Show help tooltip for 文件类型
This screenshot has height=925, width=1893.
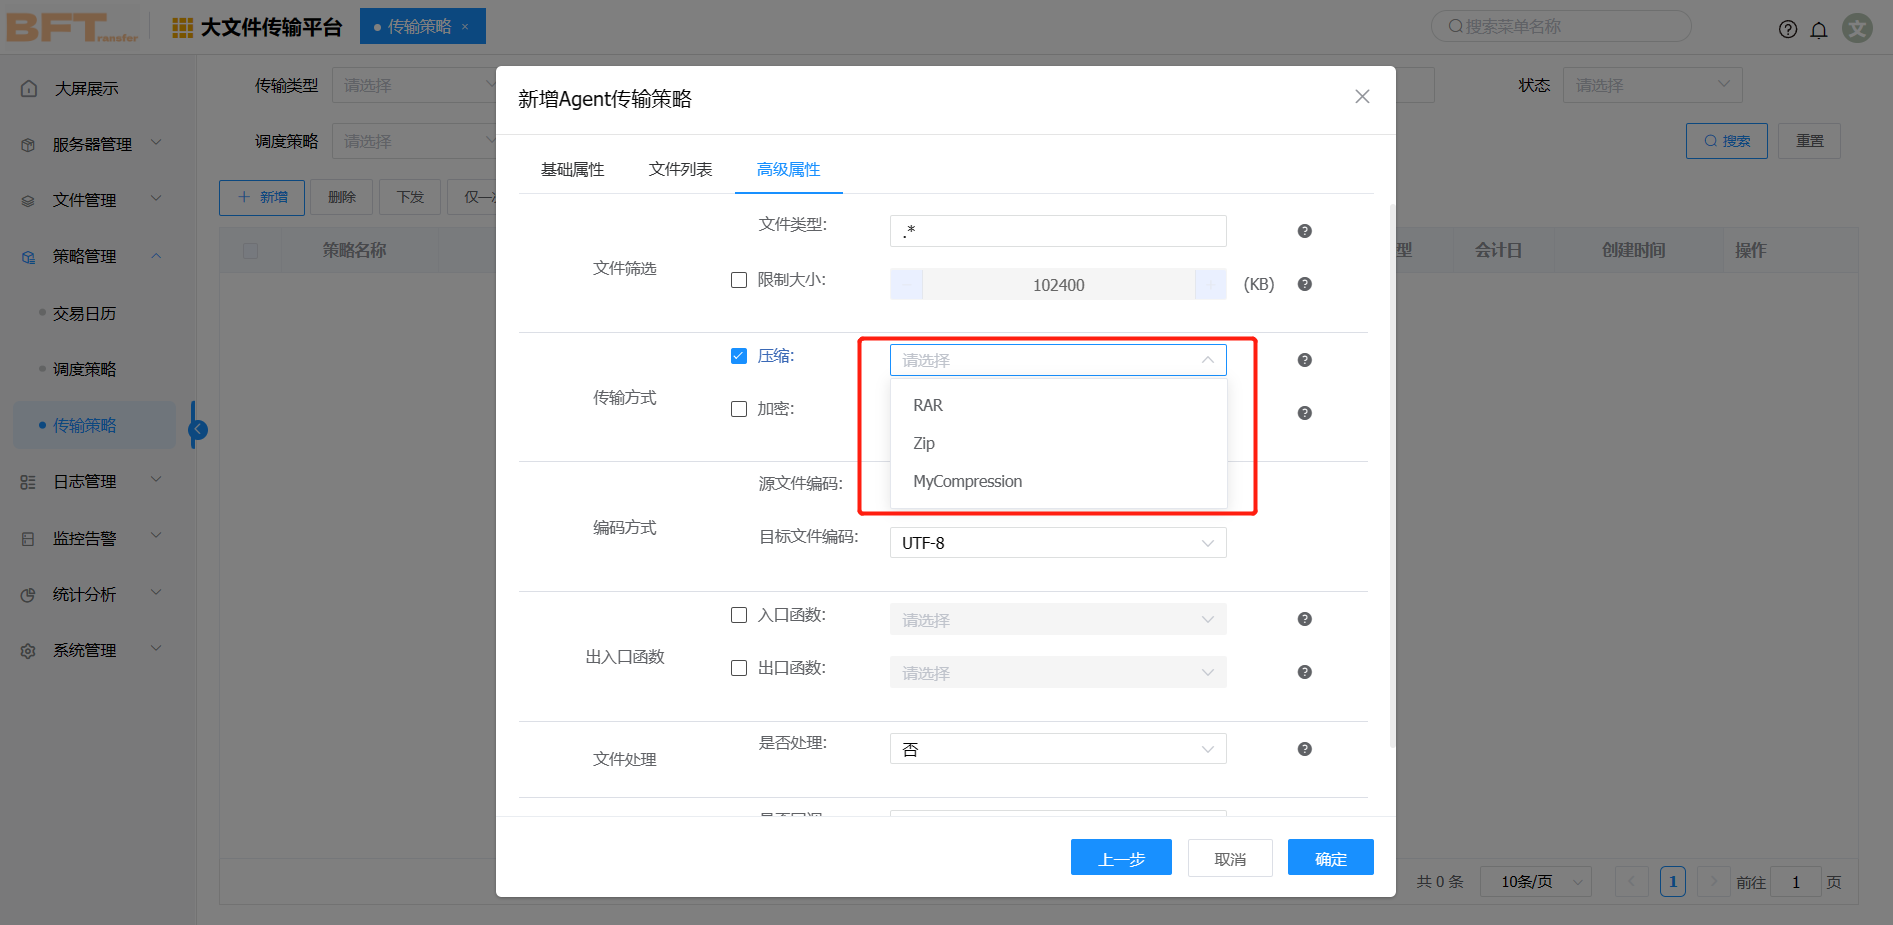click(1304, 231)
